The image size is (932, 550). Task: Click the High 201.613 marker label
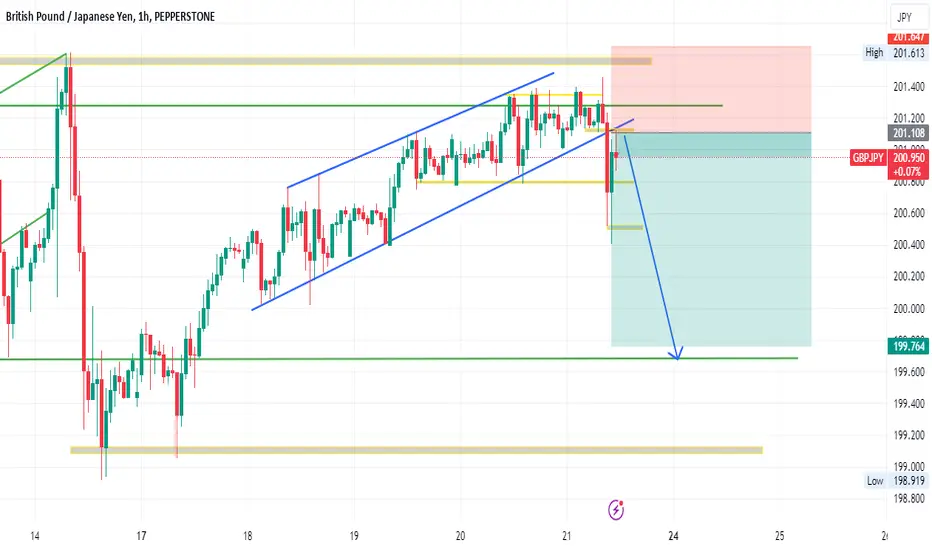point(896,53)
